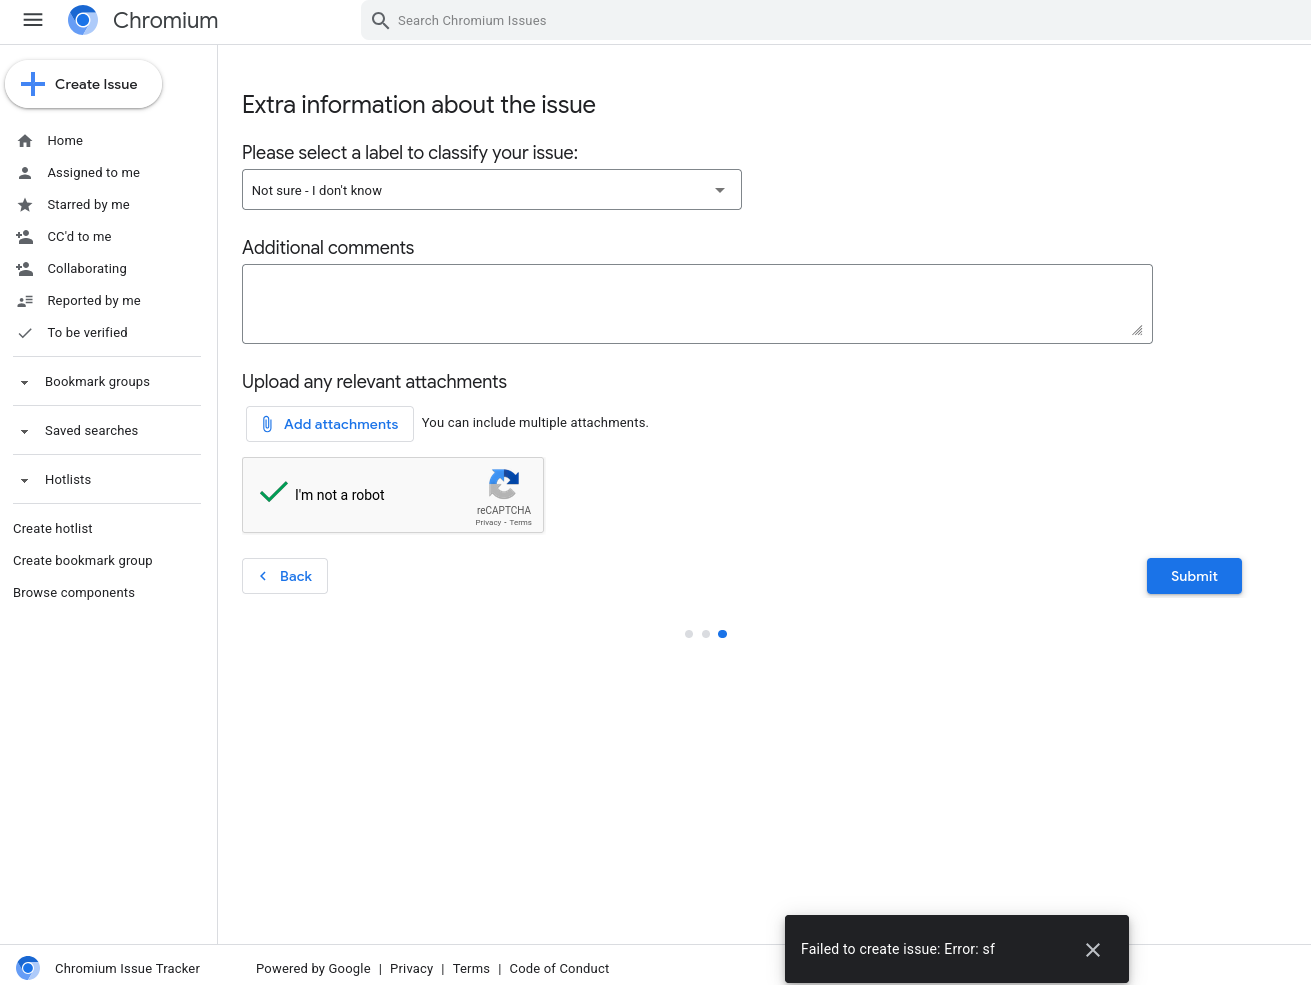This screenshot has height=985, width=1311.
Task: Focus the Additional comments text area
Action: click(697, 304)
